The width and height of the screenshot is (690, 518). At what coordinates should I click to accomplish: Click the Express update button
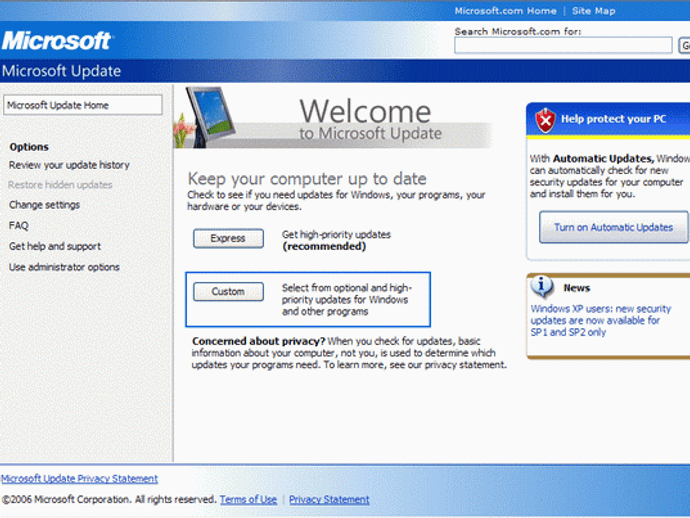coord(228,239)
